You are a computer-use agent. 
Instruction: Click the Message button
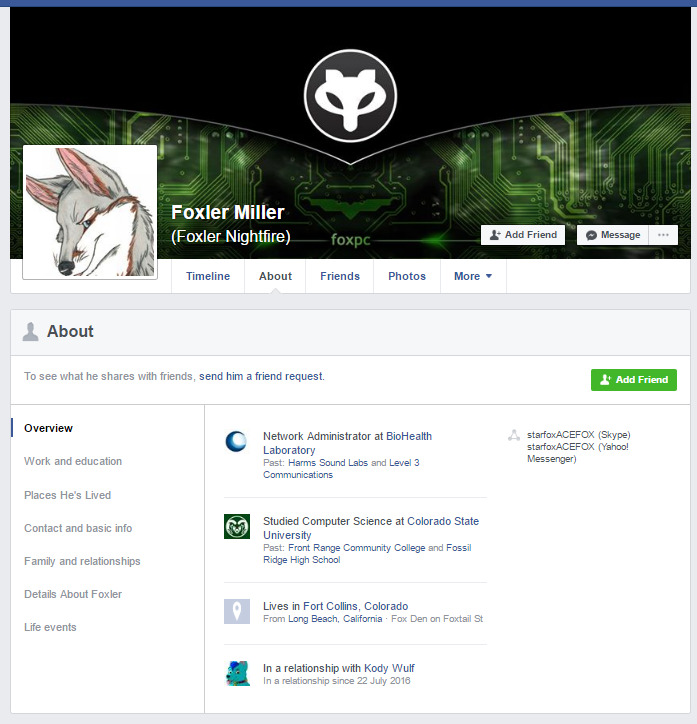click(613, 235)
